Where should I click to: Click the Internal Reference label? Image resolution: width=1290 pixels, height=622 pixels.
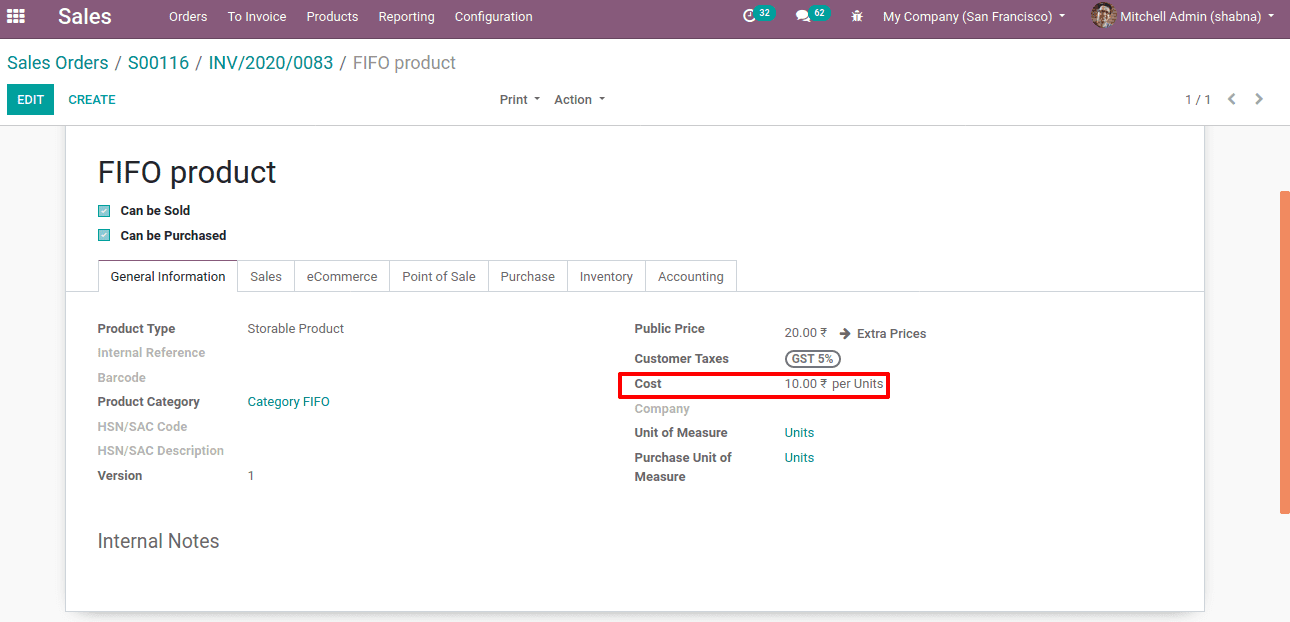tap(151, 353)
